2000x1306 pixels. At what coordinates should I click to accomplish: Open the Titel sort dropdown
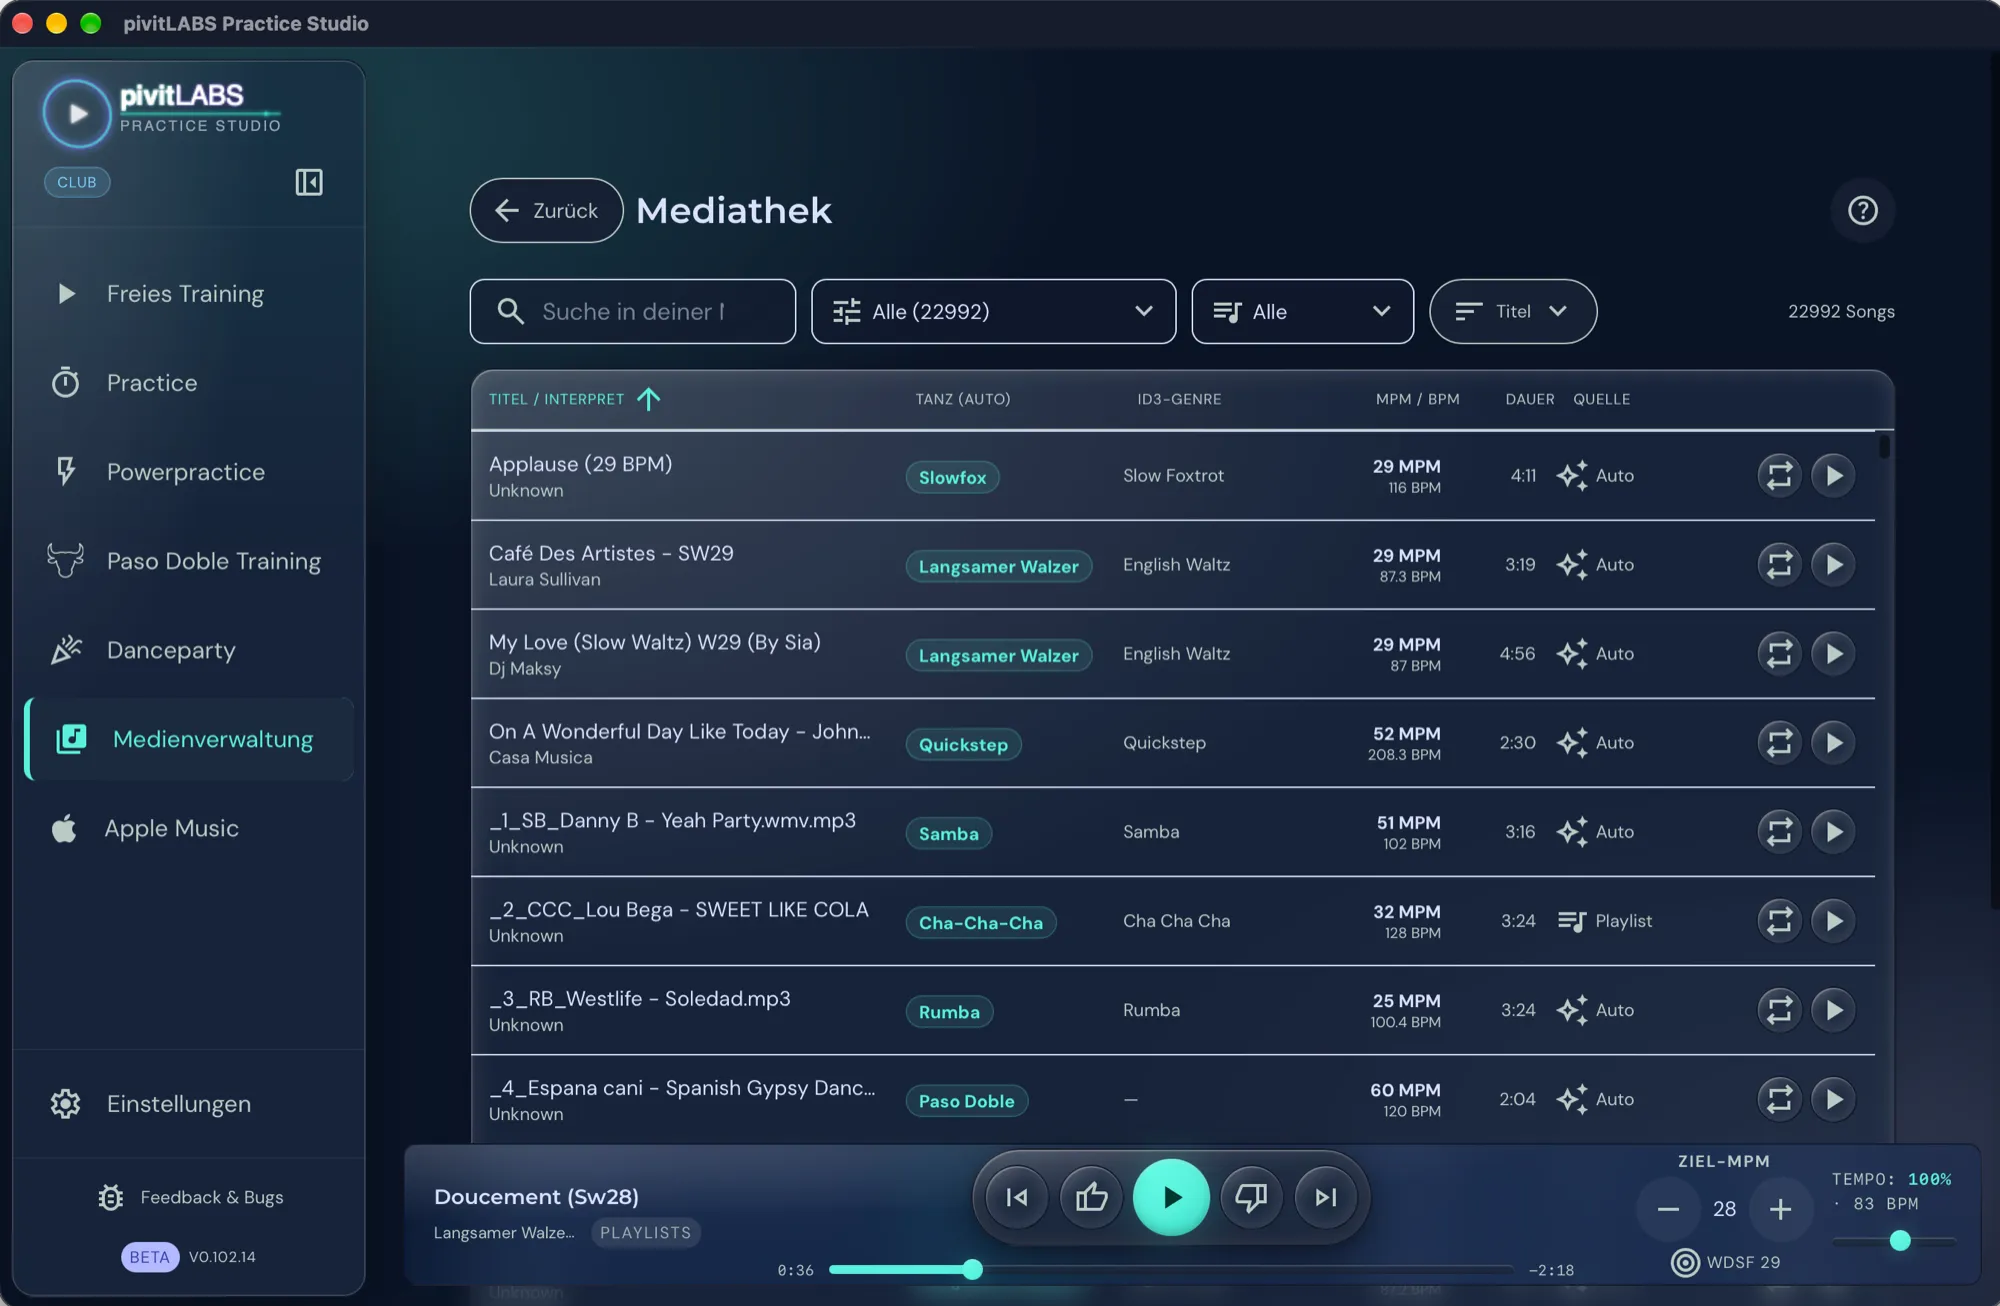1513,311
